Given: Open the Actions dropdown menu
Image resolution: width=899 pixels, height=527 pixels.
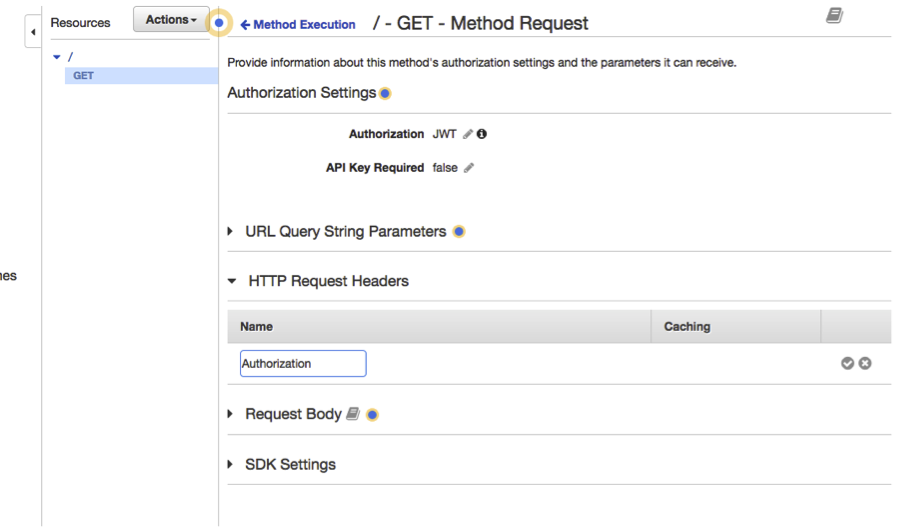Looking at the screenshot, I should click(171, 19).
